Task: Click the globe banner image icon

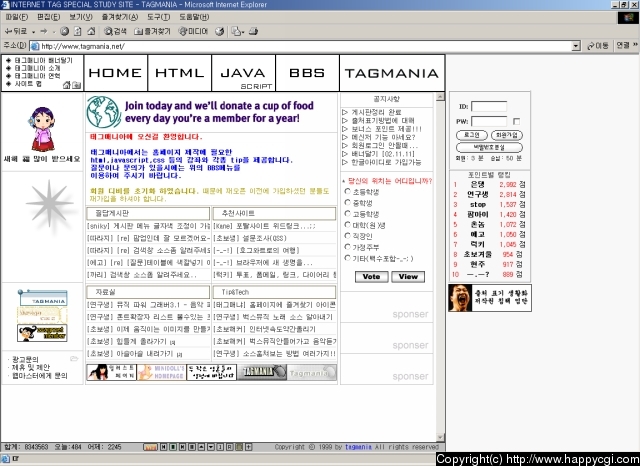Action: point(104,112)
